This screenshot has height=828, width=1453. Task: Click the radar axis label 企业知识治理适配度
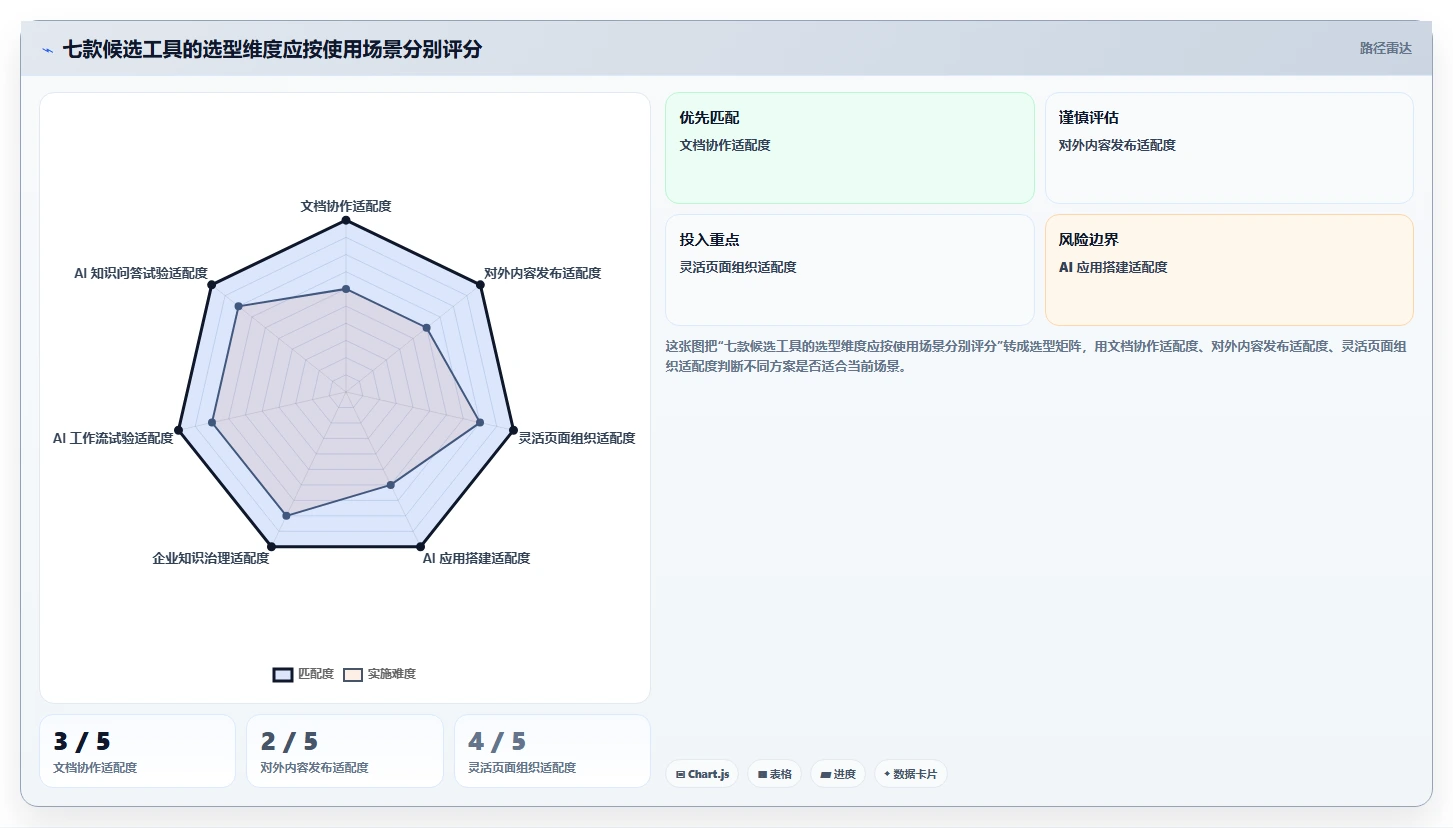pyautogui.click(x=211, y=558)
